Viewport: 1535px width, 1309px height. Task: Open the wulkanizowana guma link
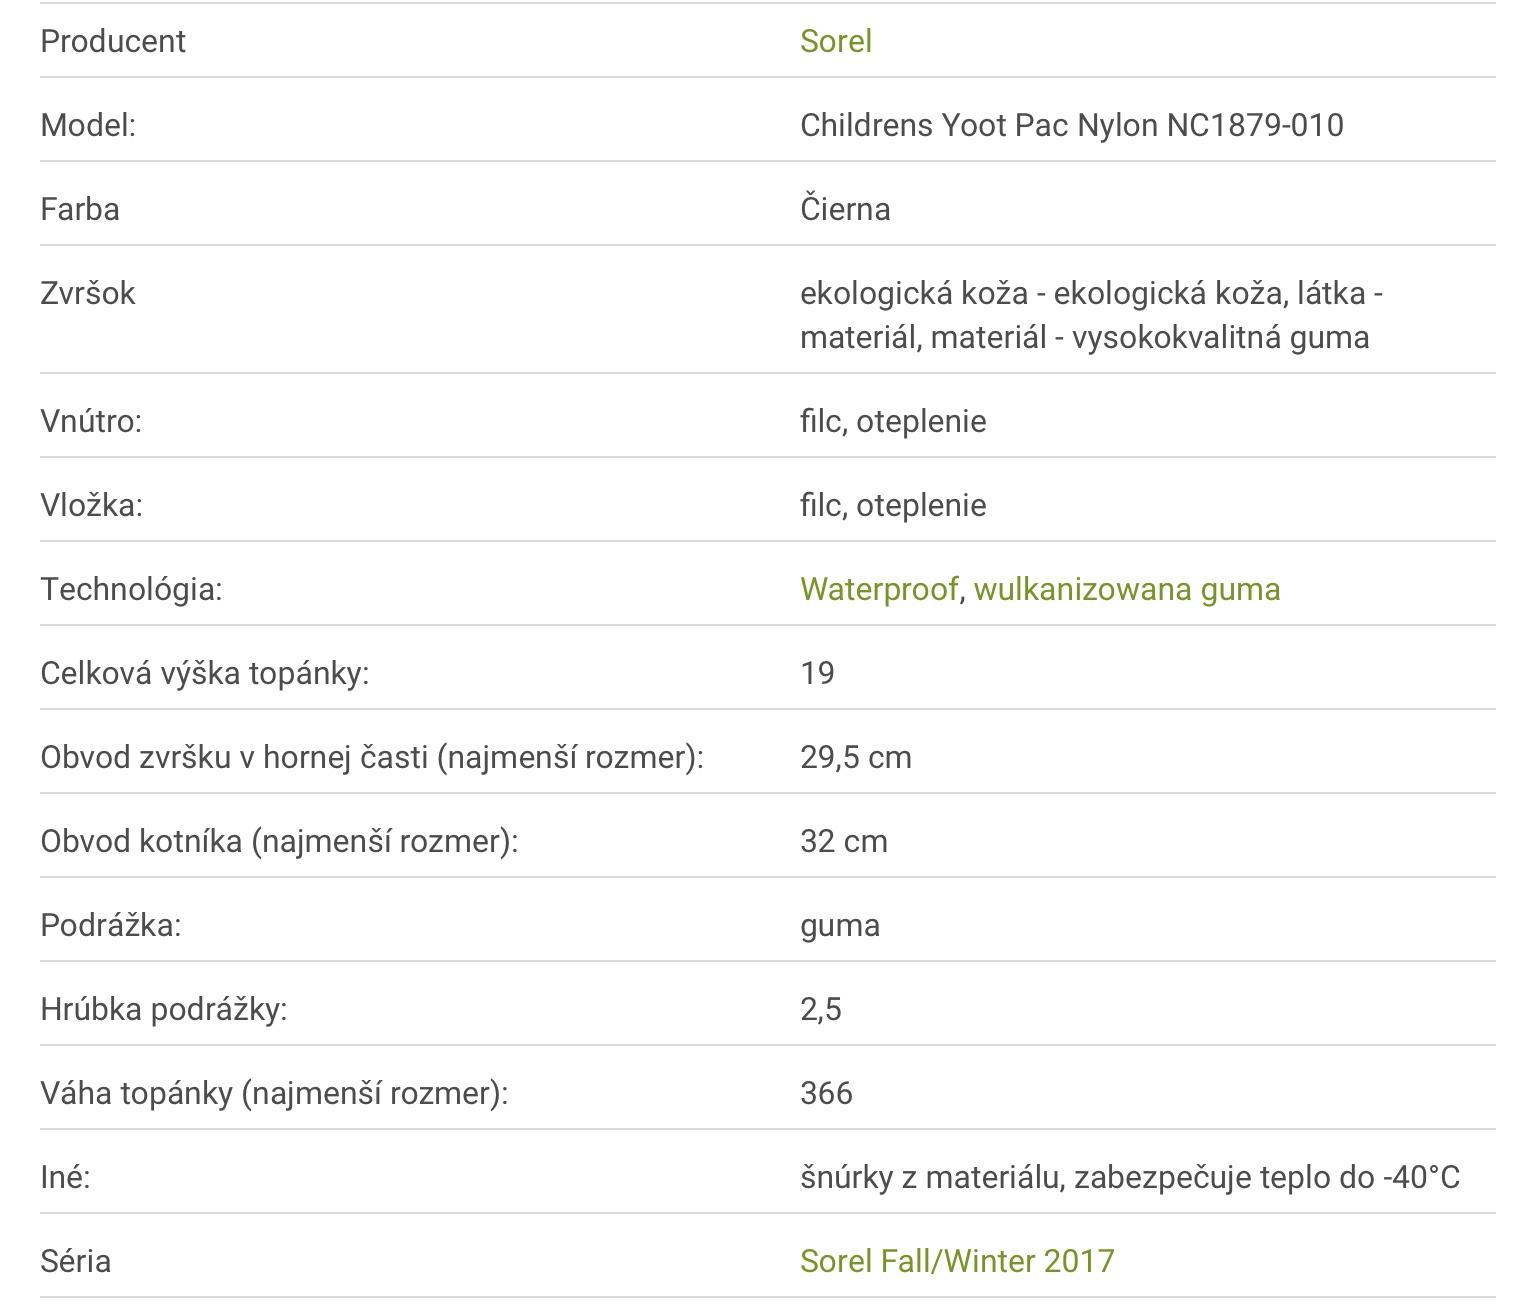(1126, 589)
